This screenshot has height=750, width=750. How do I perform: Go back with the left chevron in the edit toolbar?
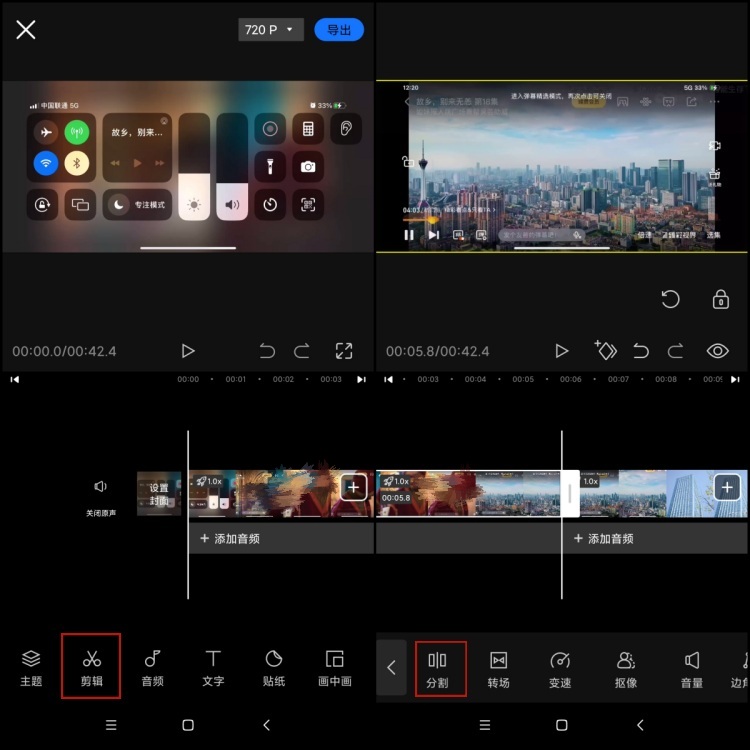coord(391,667)
